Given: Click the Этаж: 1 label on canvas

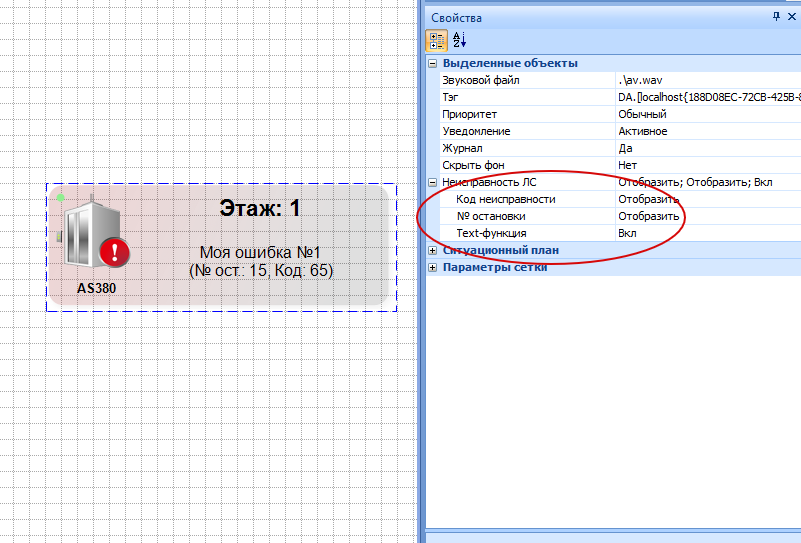Looking at the screenshot, I should (260, 209).
